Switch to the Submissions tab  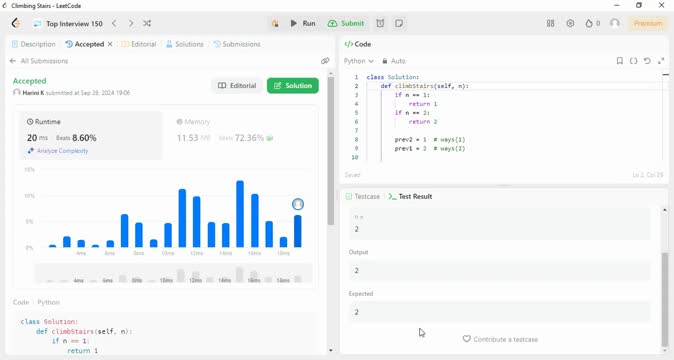[237, 44]
